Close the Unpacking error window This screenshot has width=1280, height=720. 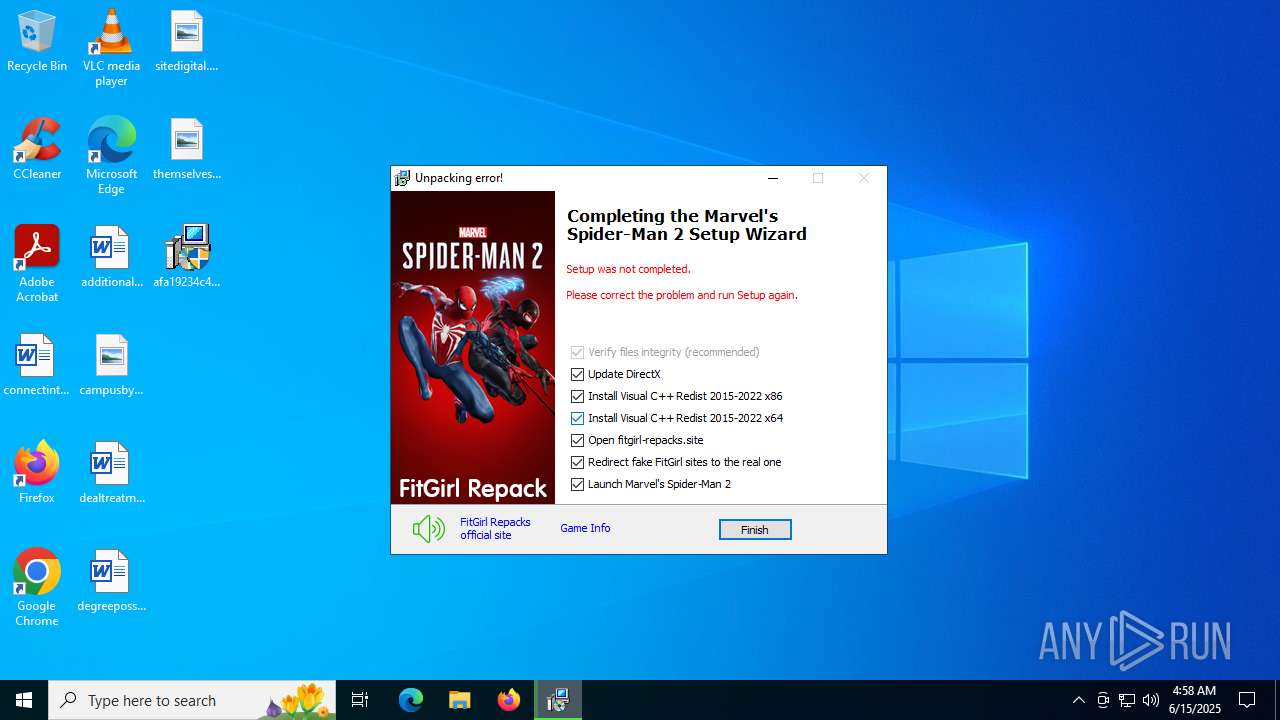[x=864, y=178]
